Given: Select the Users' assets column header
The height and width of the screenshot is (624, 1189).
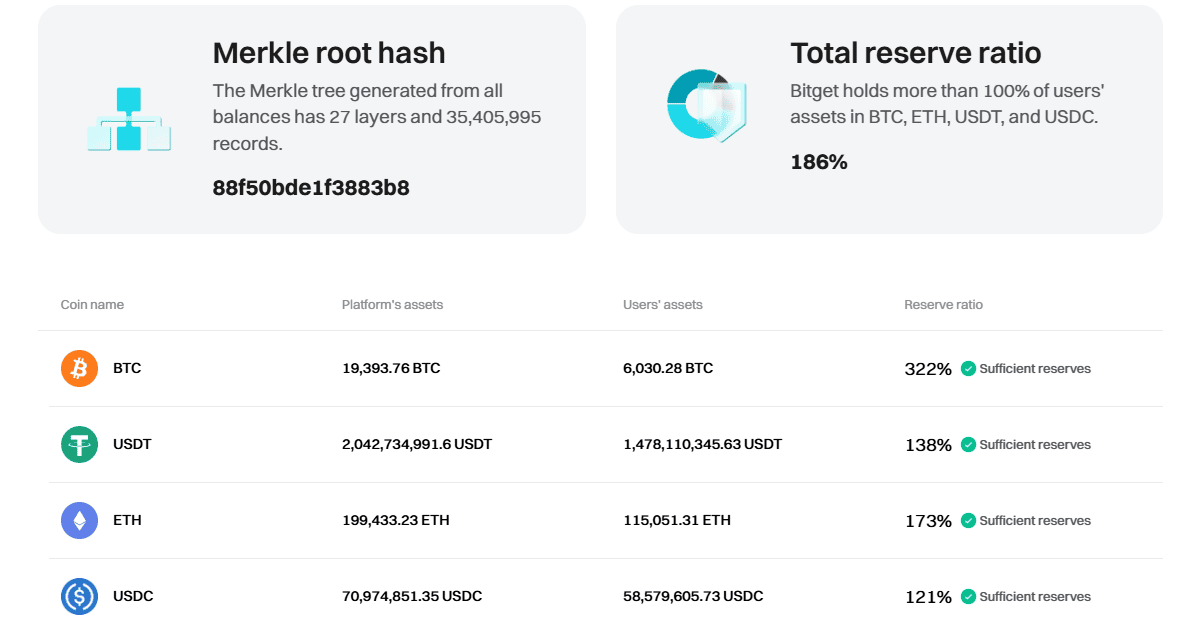Looking at the screenshot, I should click(662, 304).
